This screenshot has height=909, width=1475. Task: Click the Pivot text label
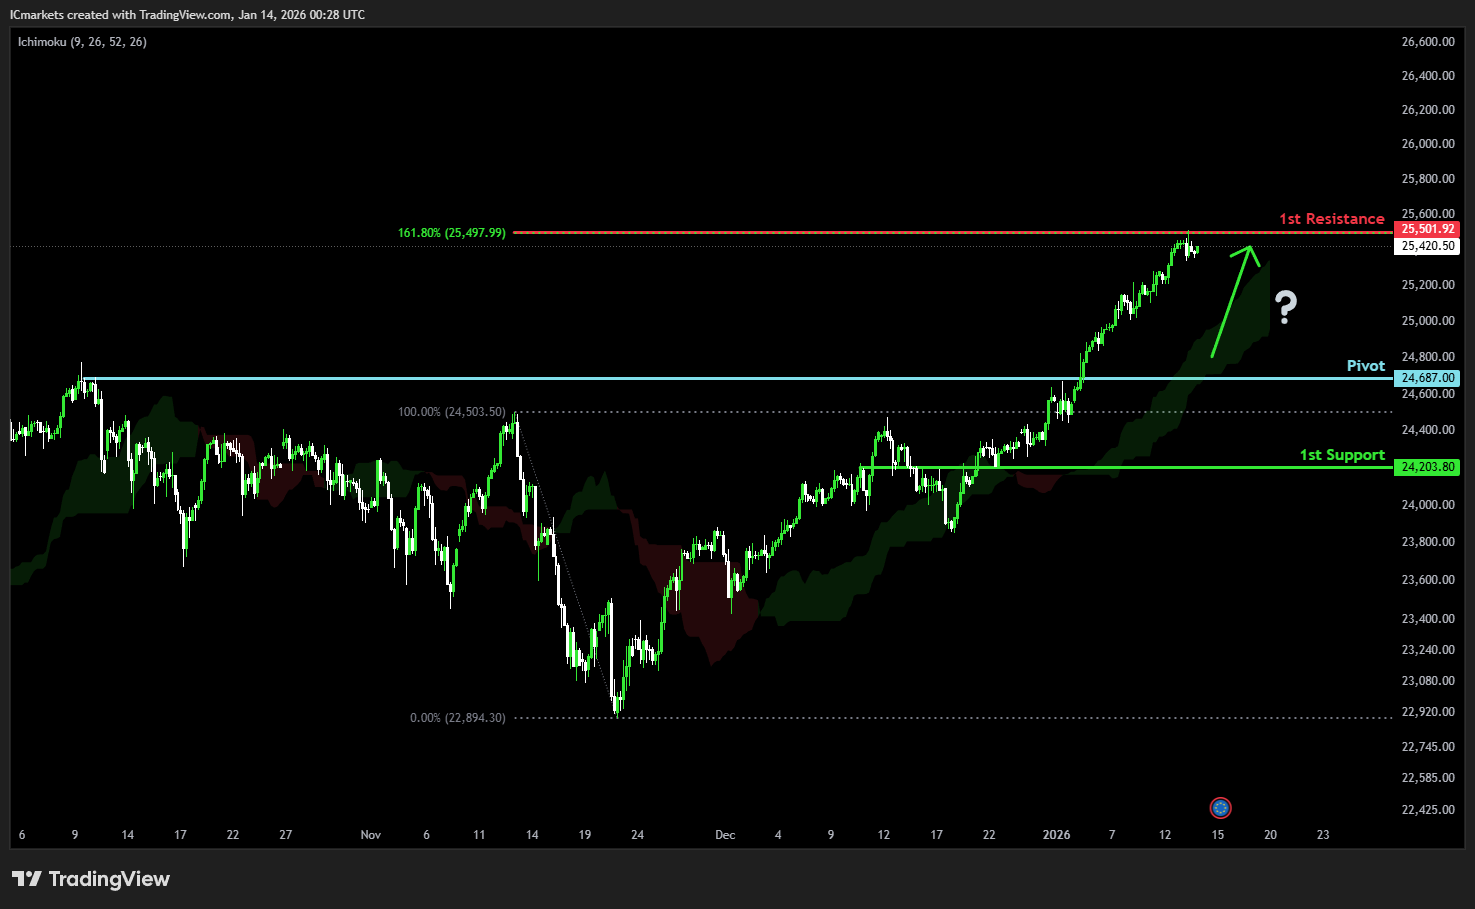1365,366
